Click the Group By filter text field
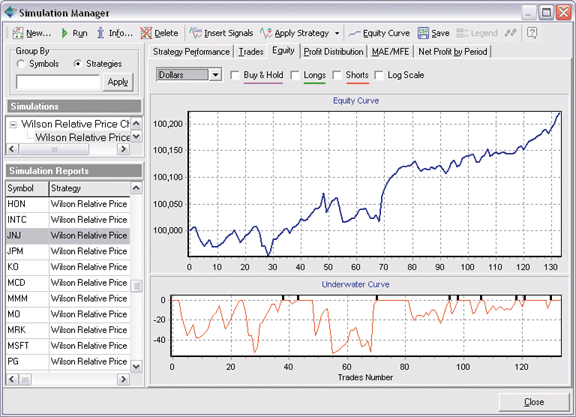 pos(58,82)
